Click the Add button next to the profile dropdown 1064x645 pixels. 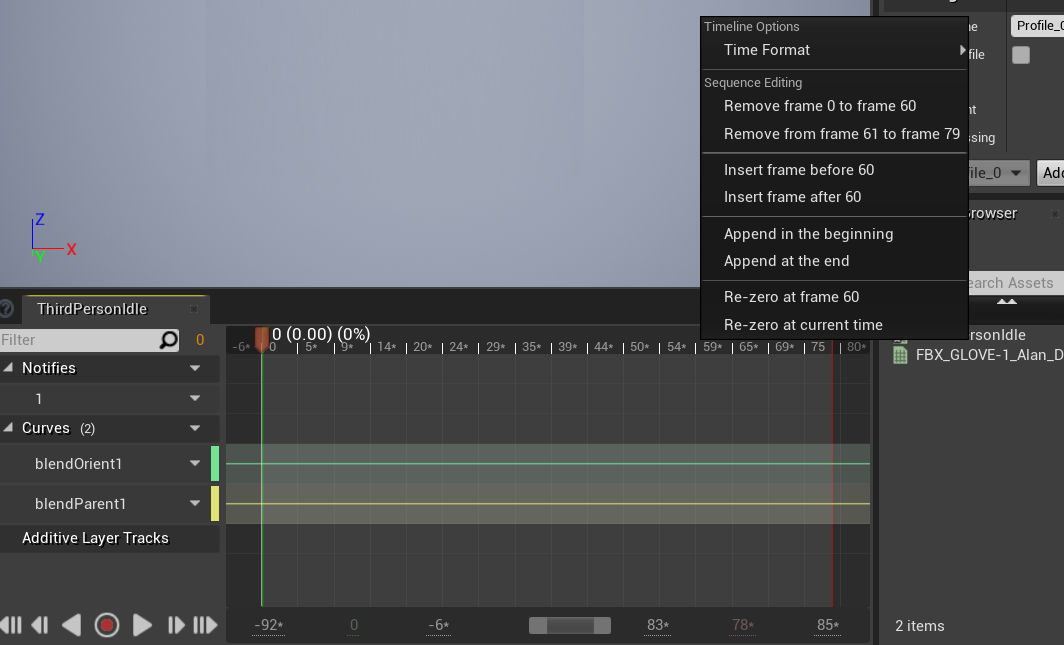(1050, 173)
